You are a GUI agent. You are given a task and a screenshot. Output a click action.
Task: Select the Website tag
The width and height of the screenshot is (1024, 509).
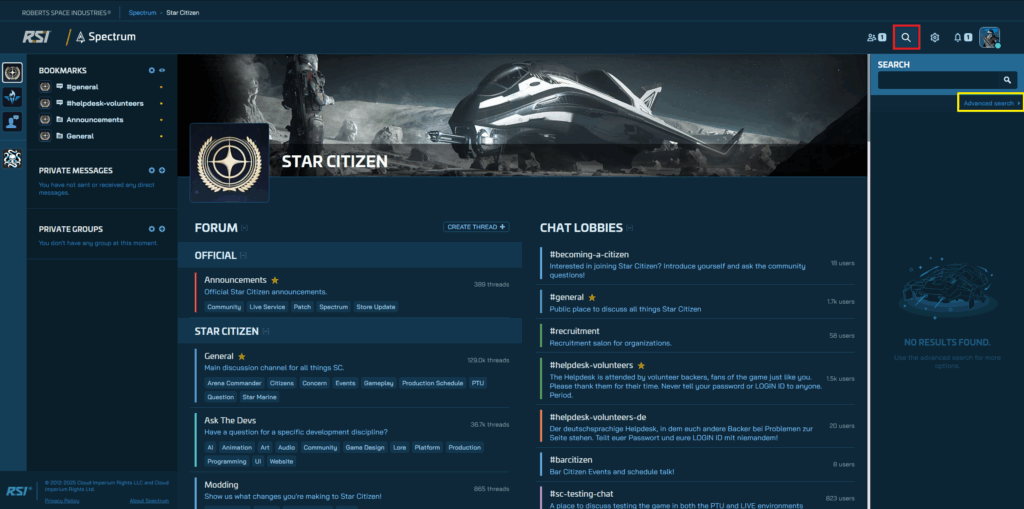(281, 461)
